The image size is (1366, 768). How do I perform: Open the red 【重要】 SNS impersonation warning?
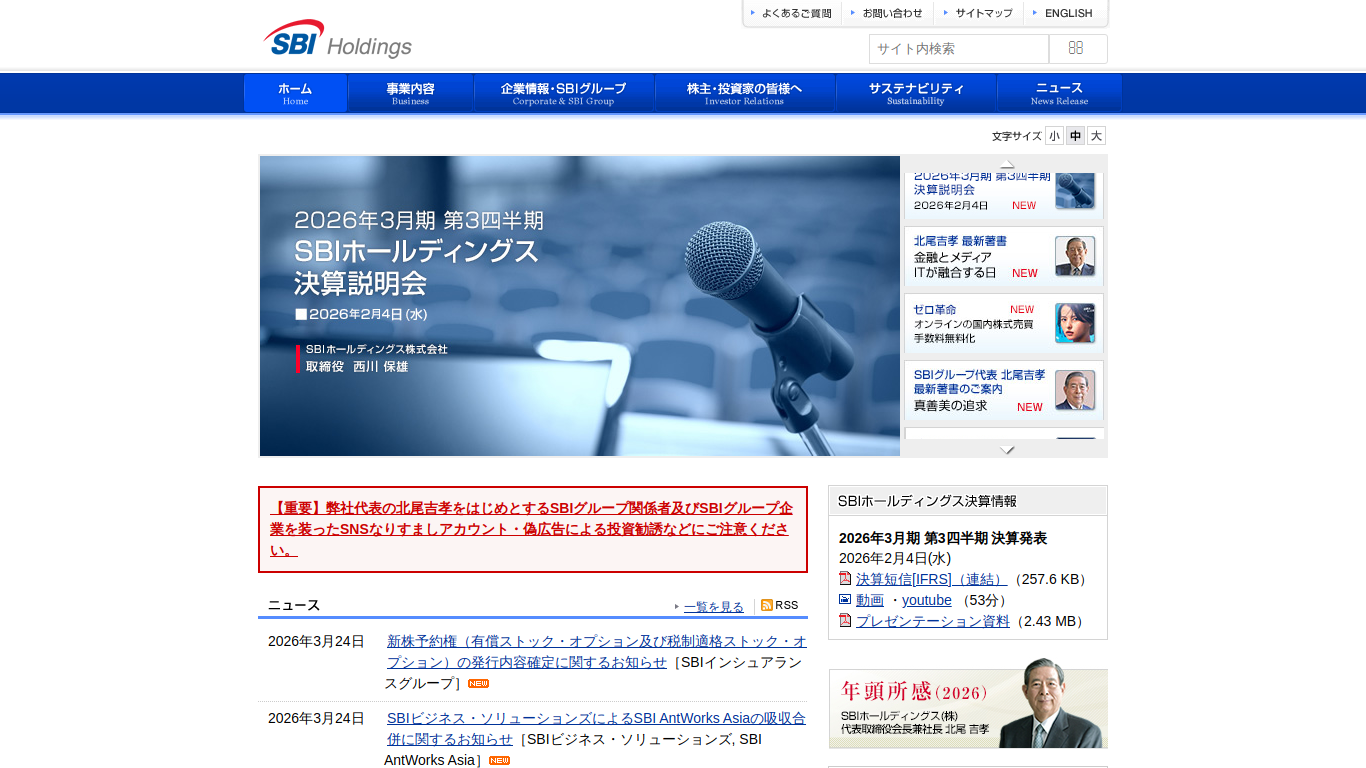[x=533, y=529]
